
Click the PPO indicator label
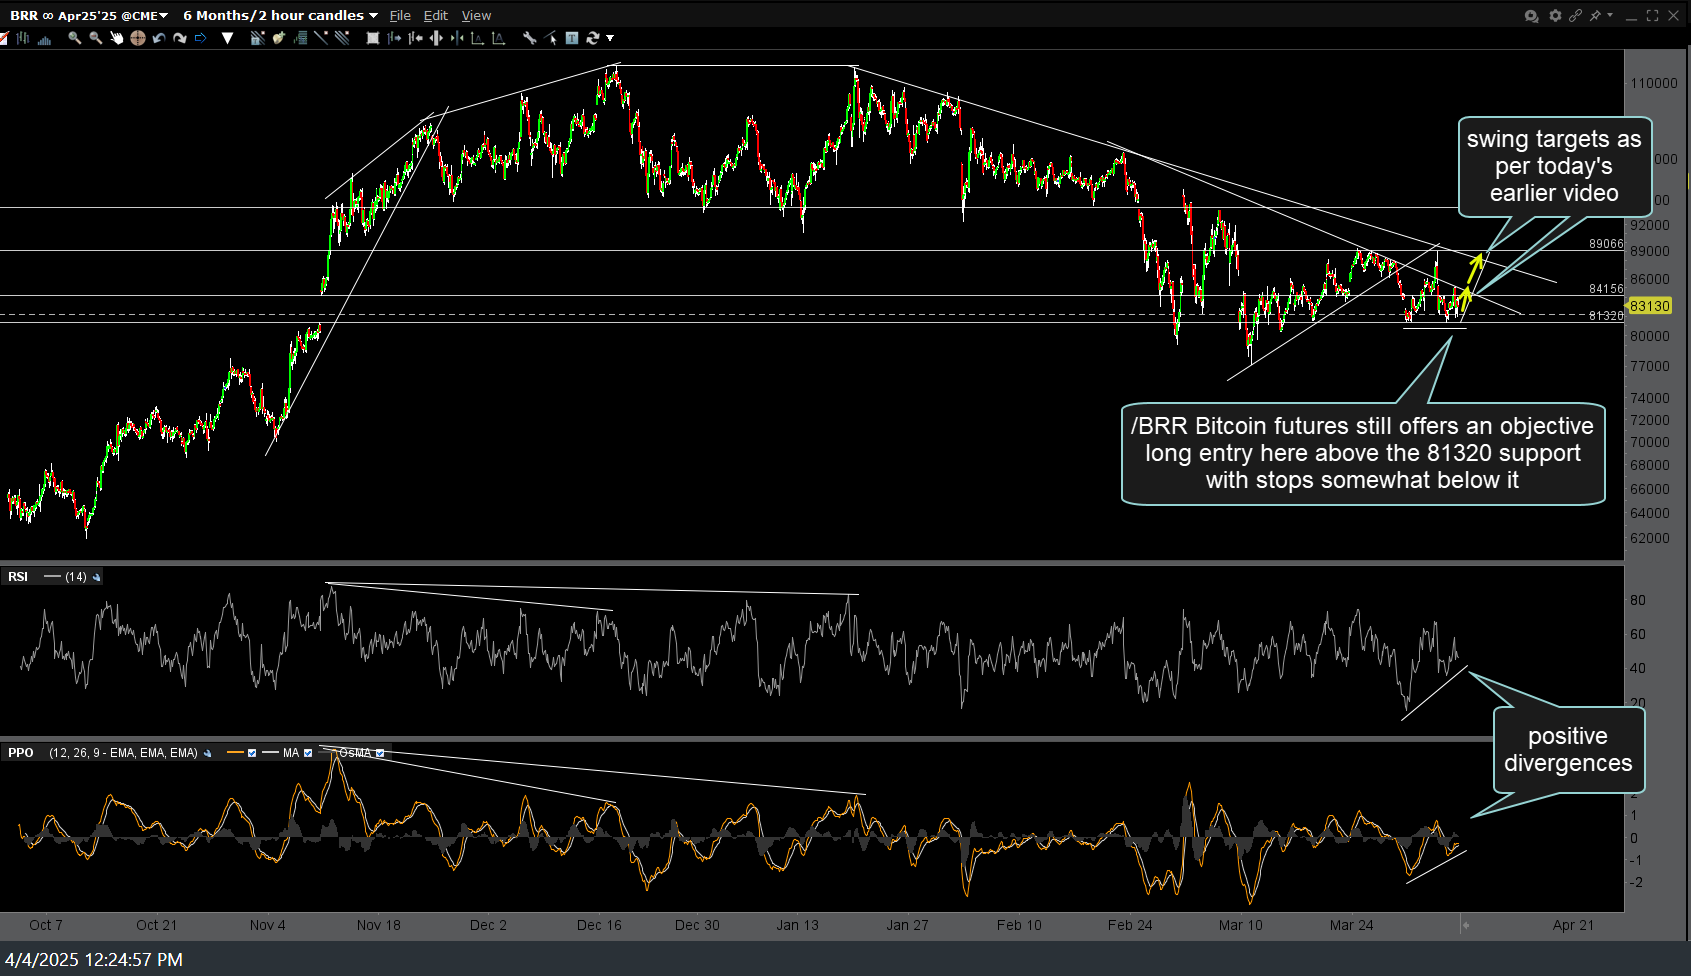(x=20, y=753)
